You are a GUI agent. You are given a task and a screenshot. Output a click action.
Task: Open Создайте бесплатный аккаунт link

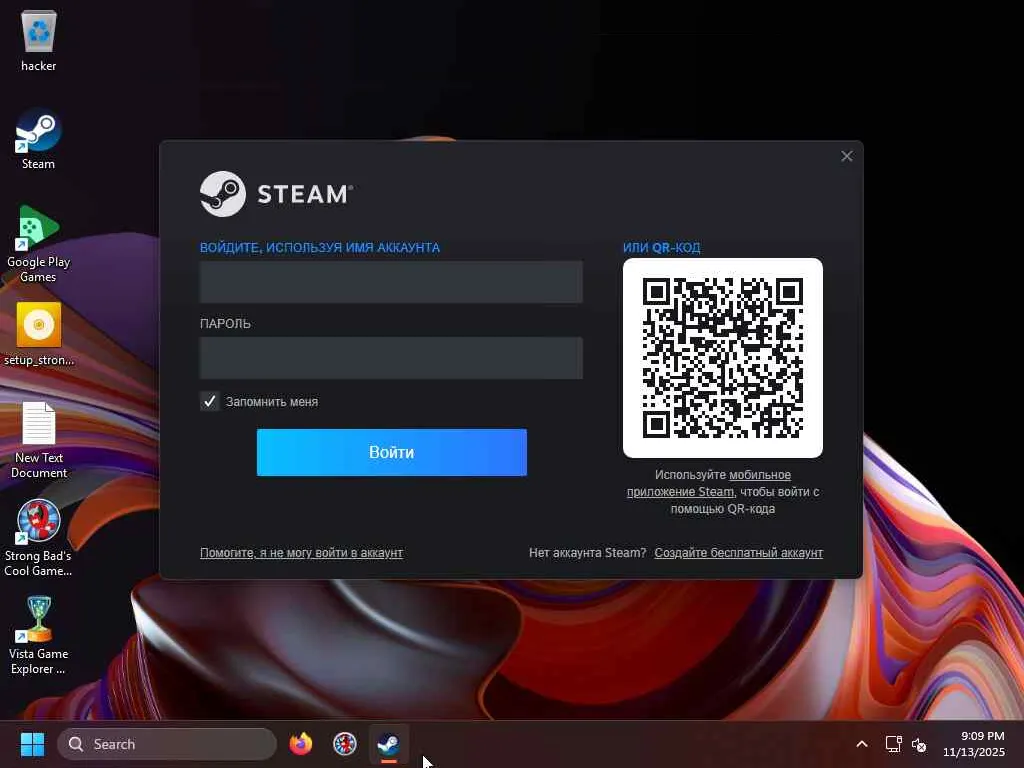pos(739,552)
